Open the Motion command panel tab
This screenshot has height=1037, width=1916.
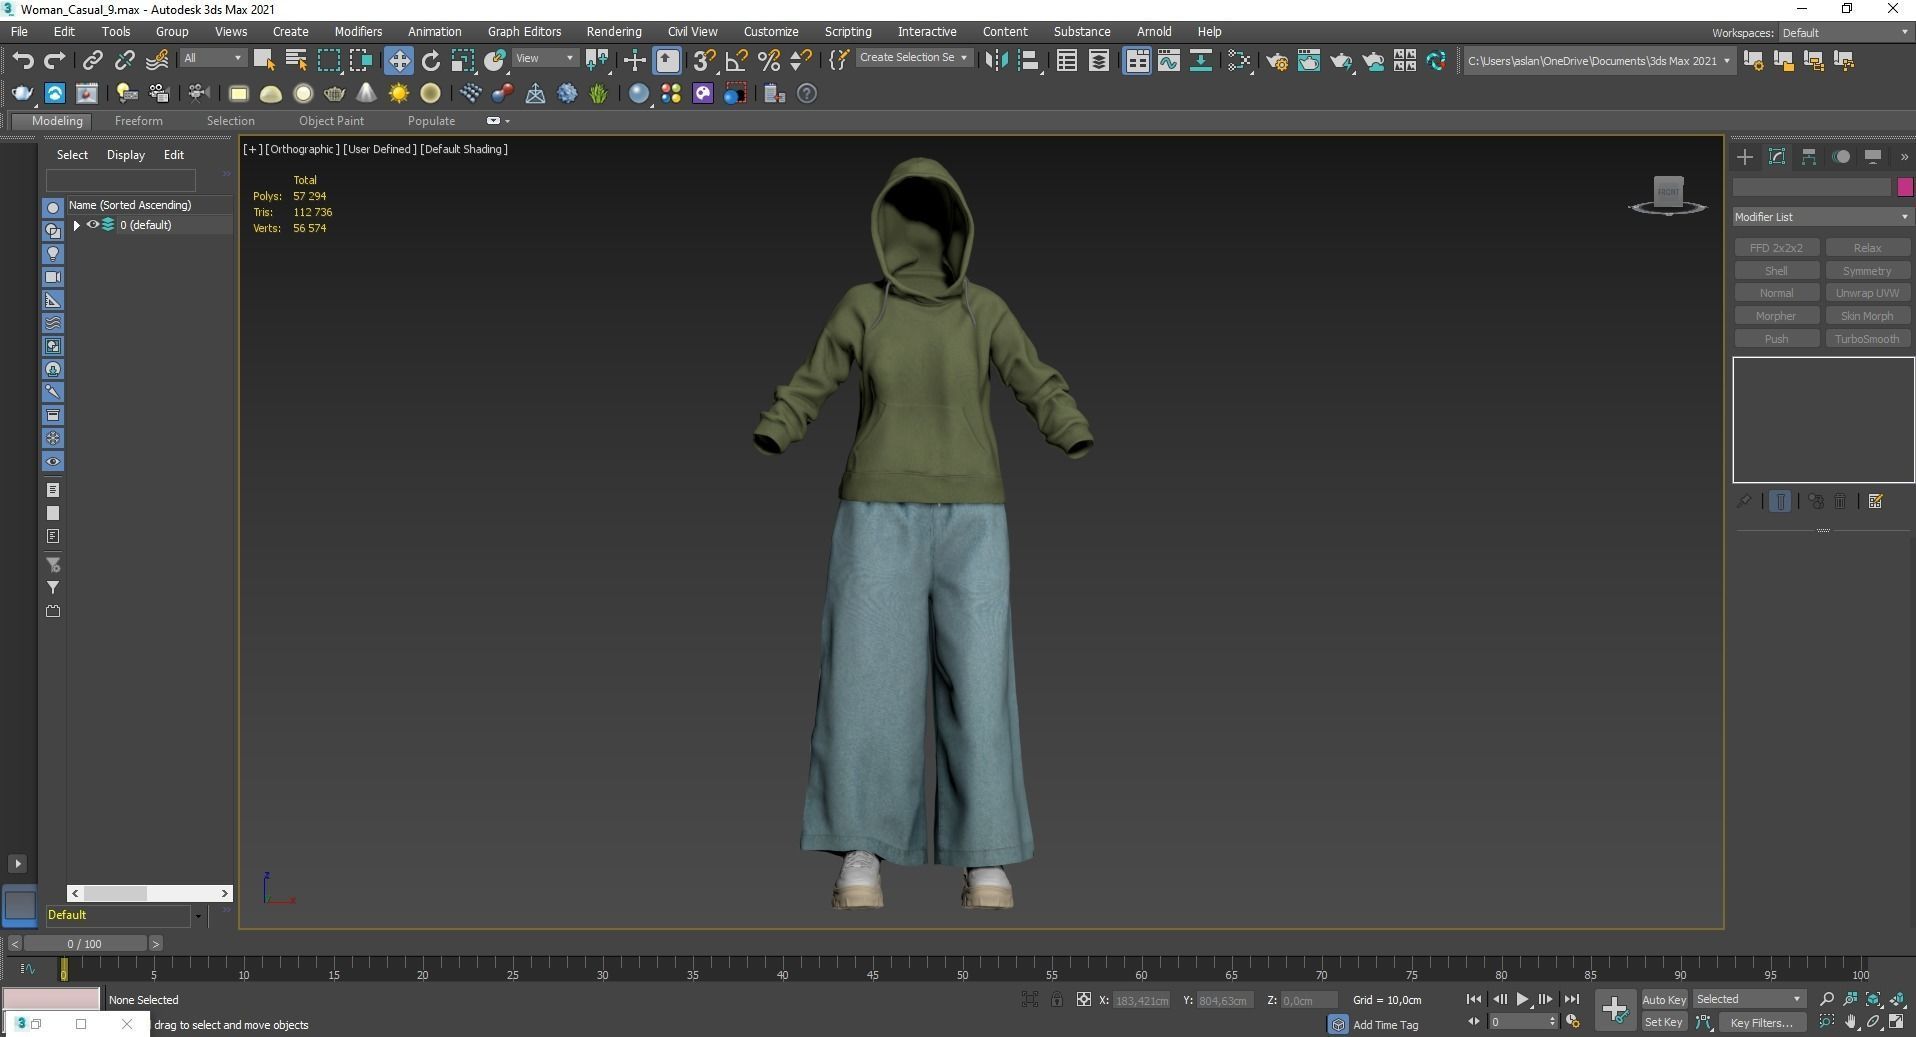1841,157
